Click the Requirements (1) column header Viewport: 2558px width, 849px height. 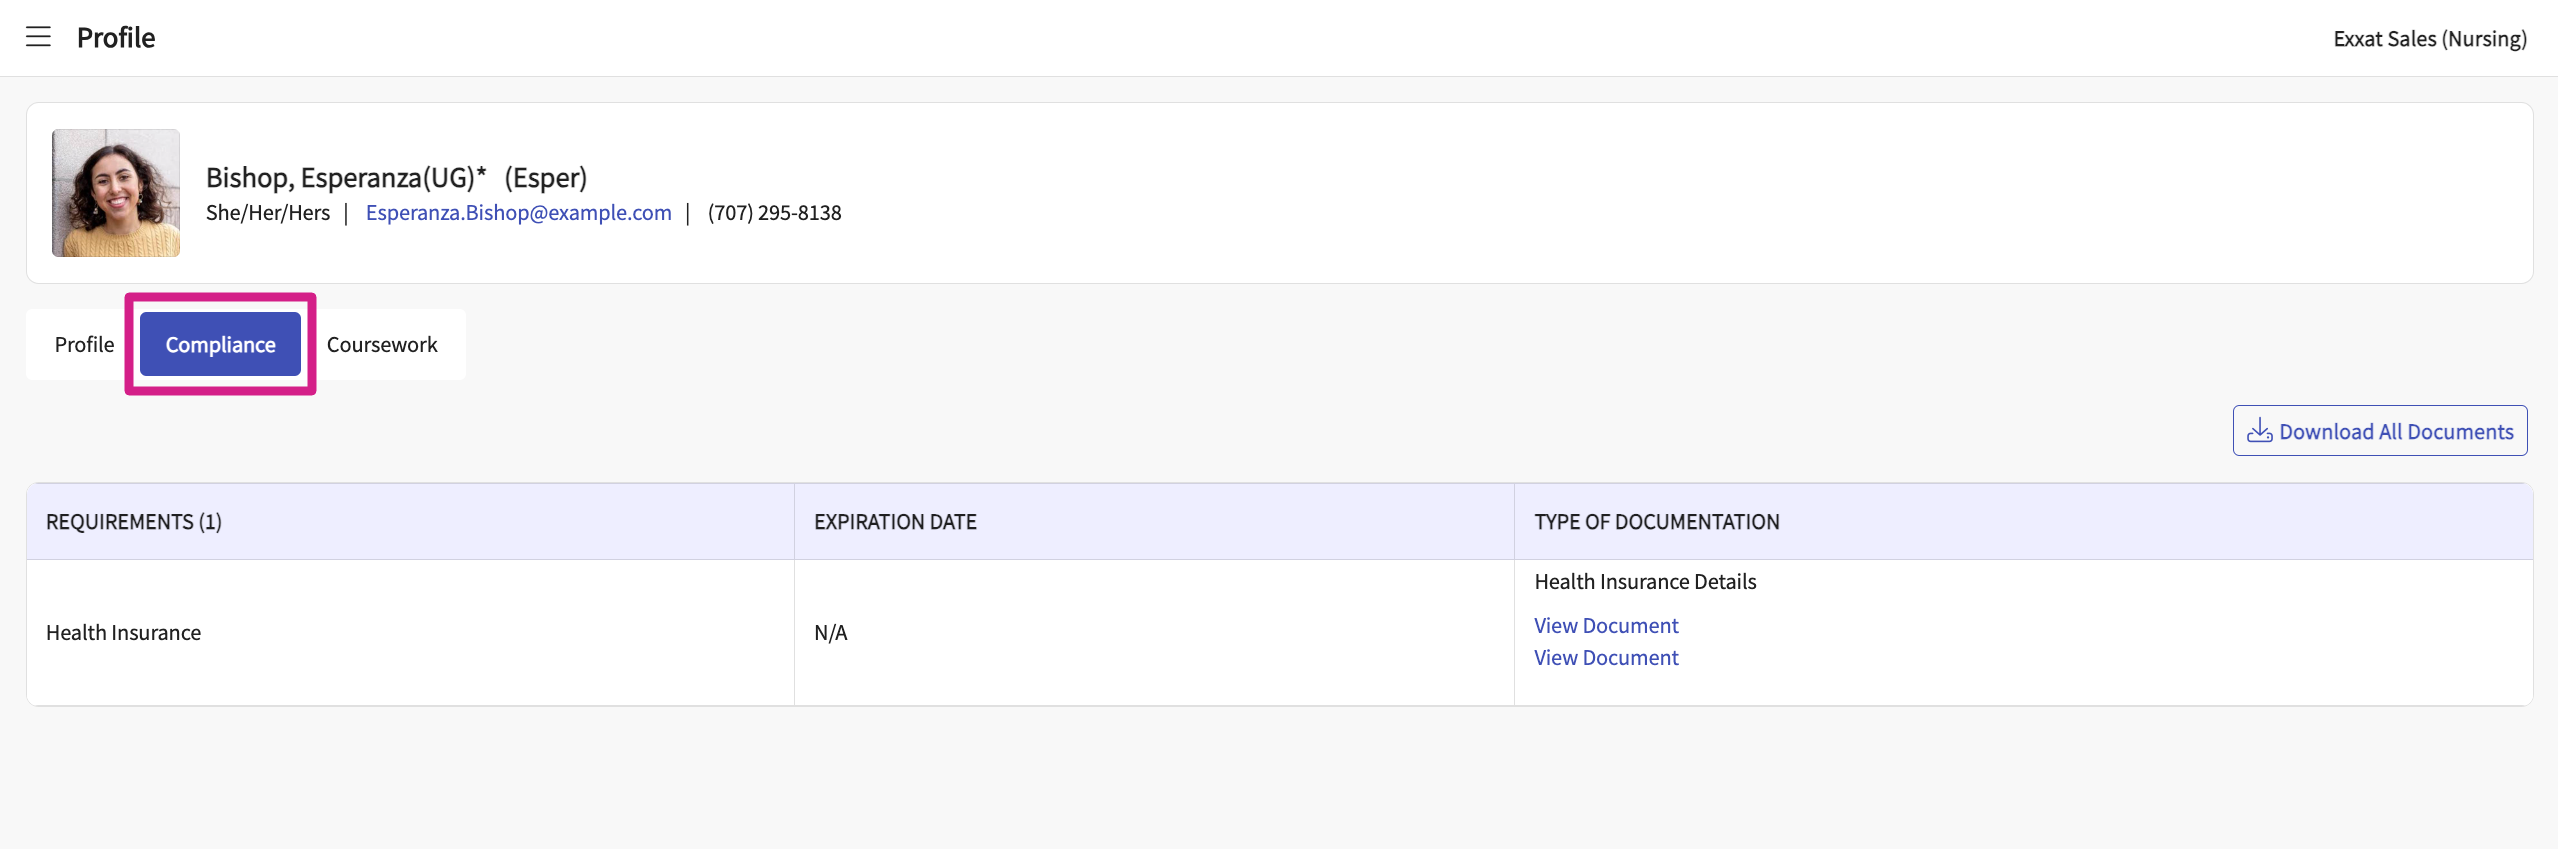coord(134,522)
